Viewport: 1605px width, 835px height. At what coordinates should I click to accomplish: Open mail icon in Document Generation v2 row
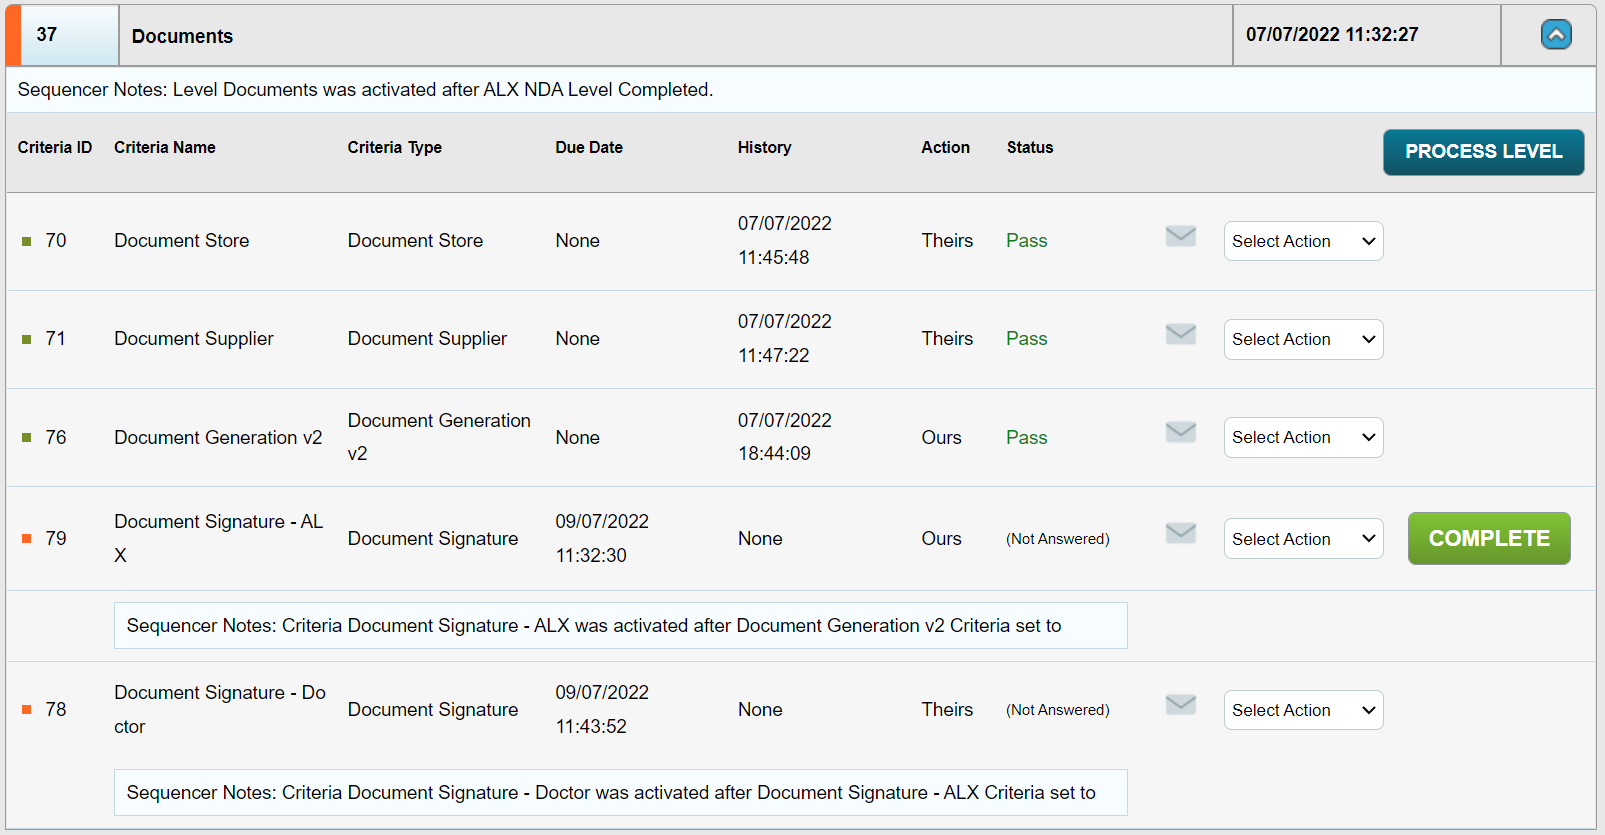point(1181,432)
